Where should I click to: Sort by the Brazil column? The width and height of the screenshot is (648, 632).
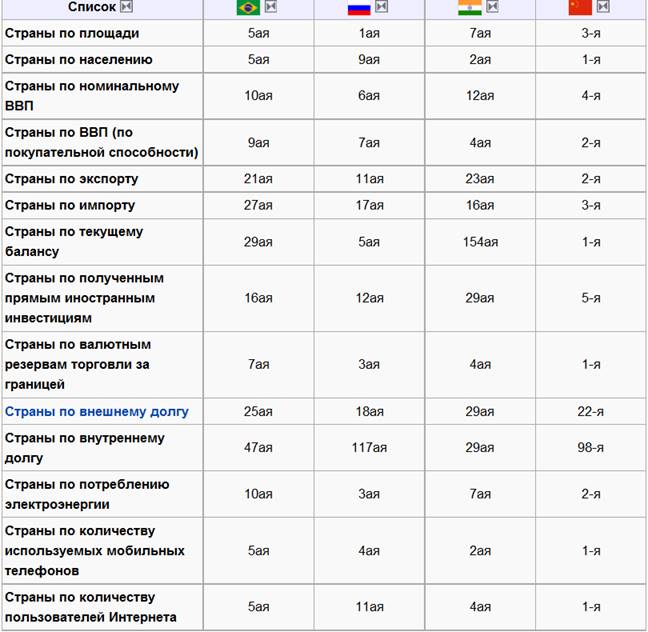click(x=270, y=7)
